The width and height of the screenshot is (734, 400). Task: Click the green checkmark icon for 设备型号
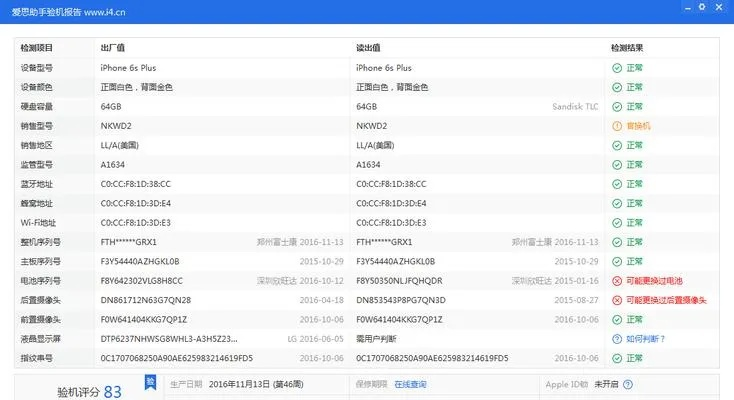(617, 68)
